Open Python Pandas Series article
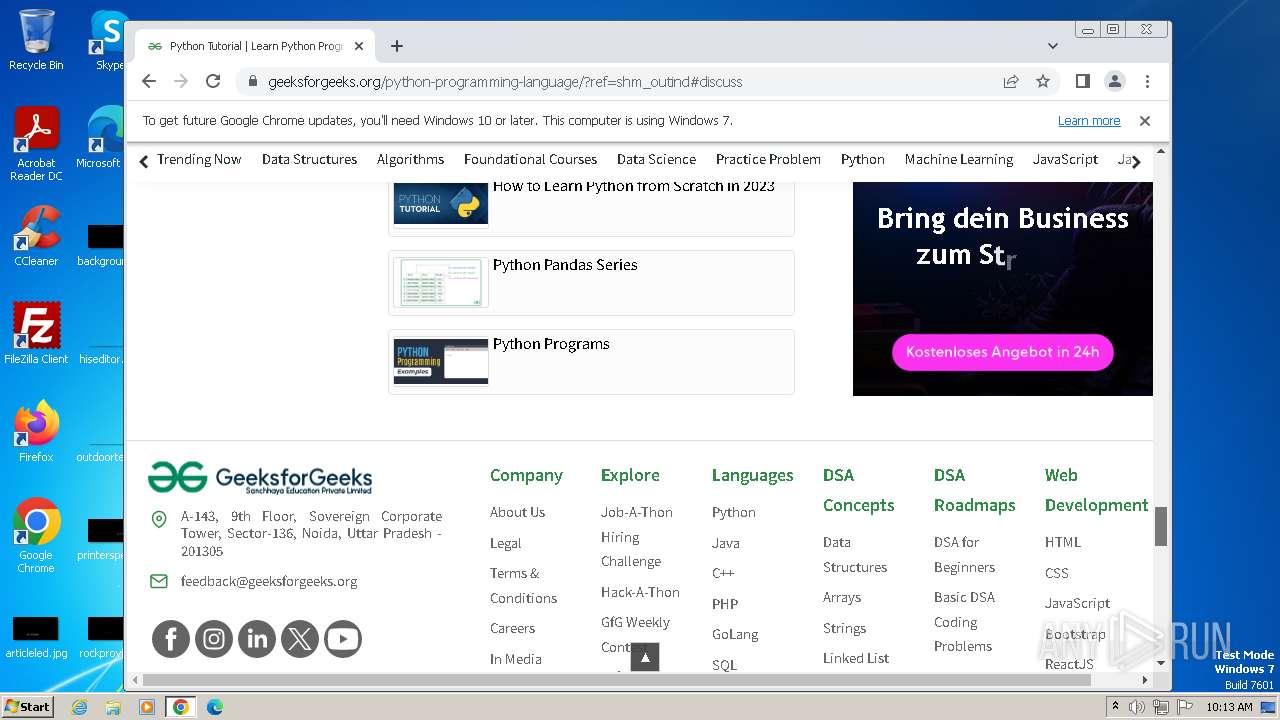 565,265
